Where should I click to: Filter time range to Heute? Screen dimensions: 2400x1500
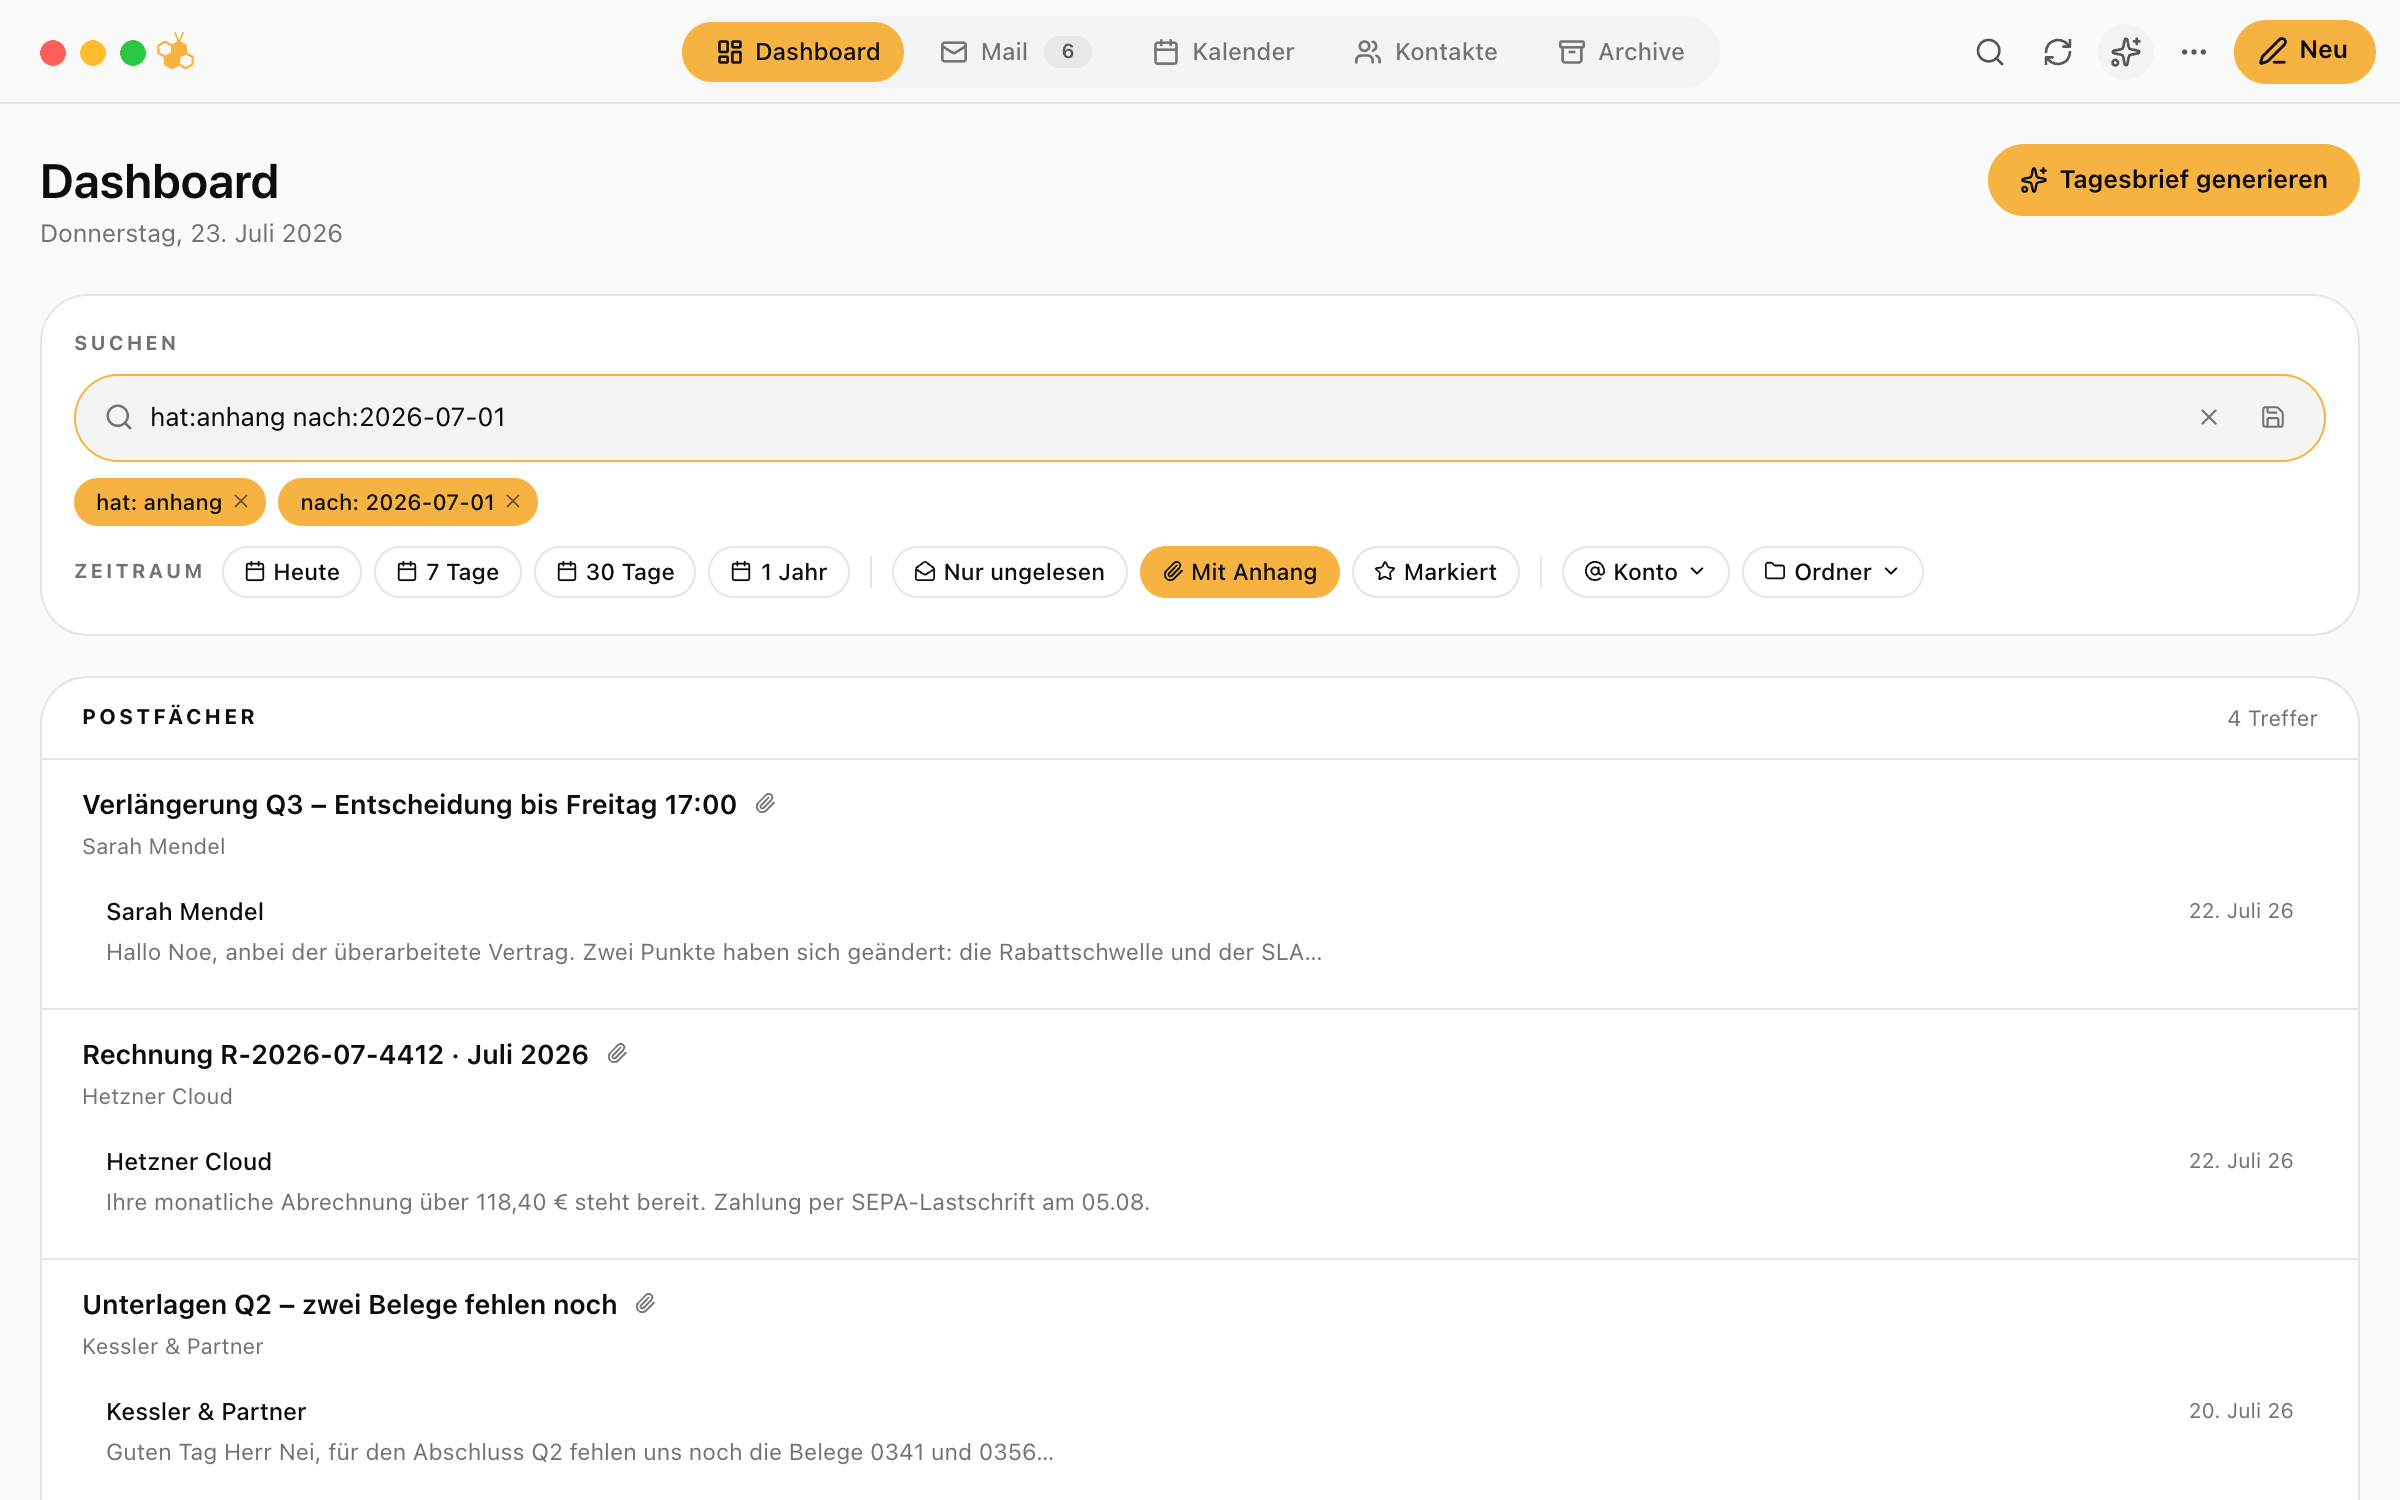click(292, 572)
